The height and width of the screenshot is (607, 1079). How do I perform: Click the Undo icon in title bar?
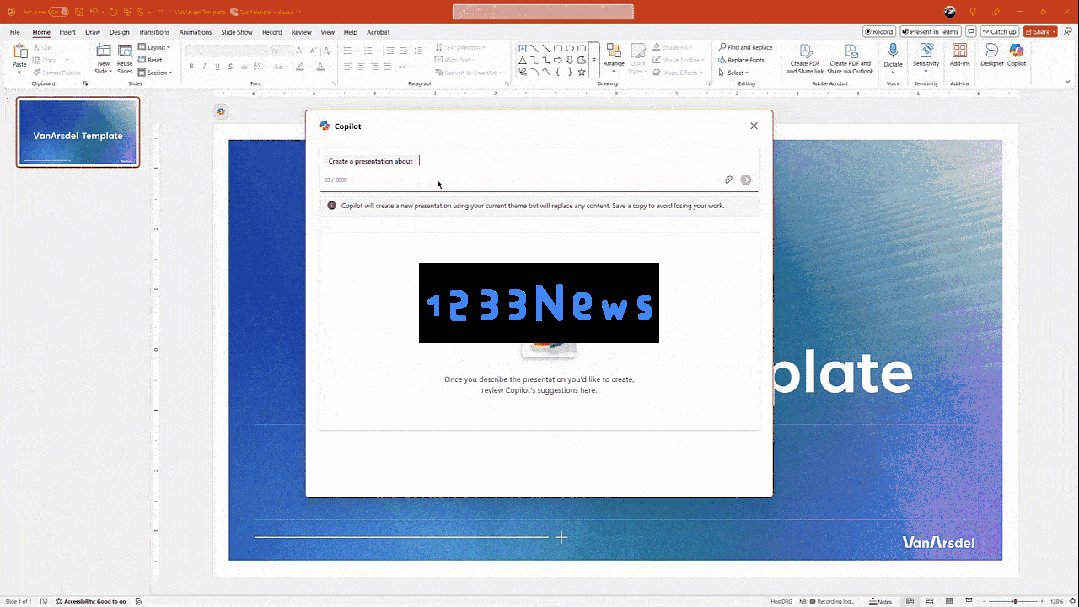(94, 12)
